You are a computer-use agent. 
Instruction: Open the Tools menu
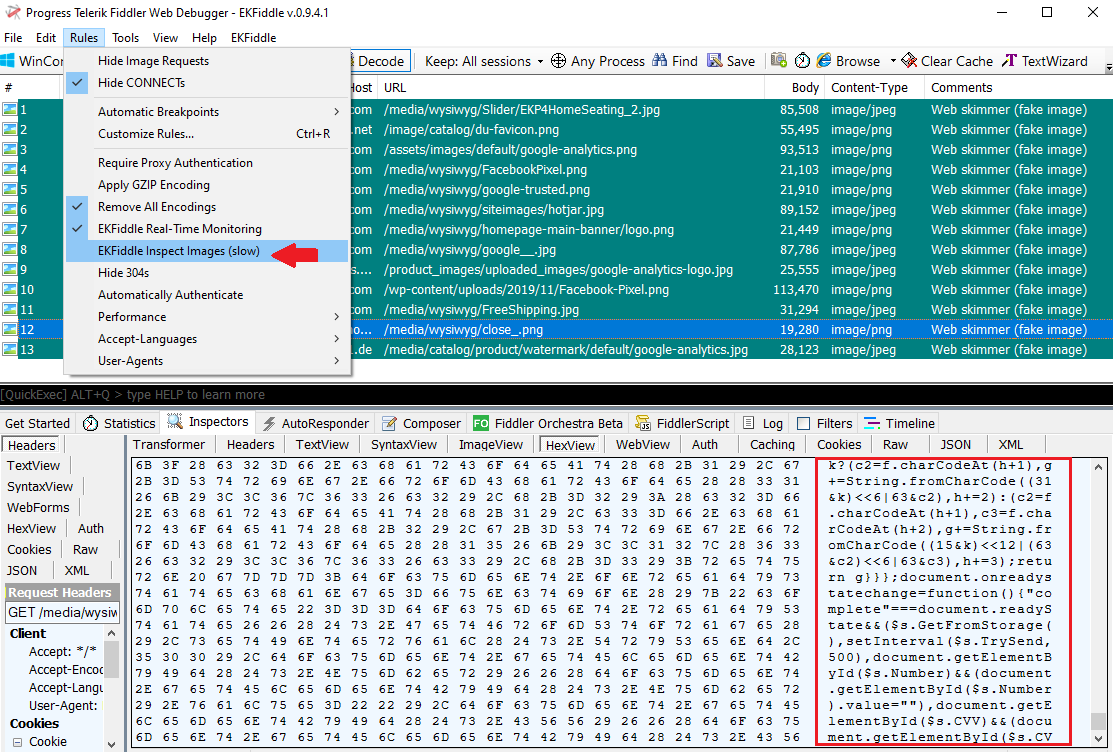(x=125, y=38)
